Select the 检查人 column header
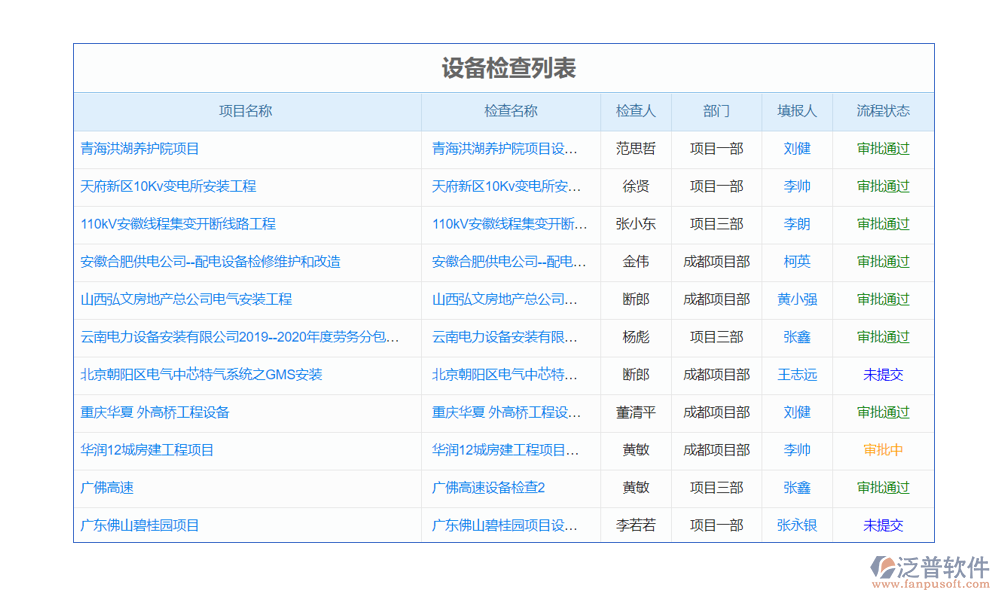1000x600 pixels. coord(637,111)
